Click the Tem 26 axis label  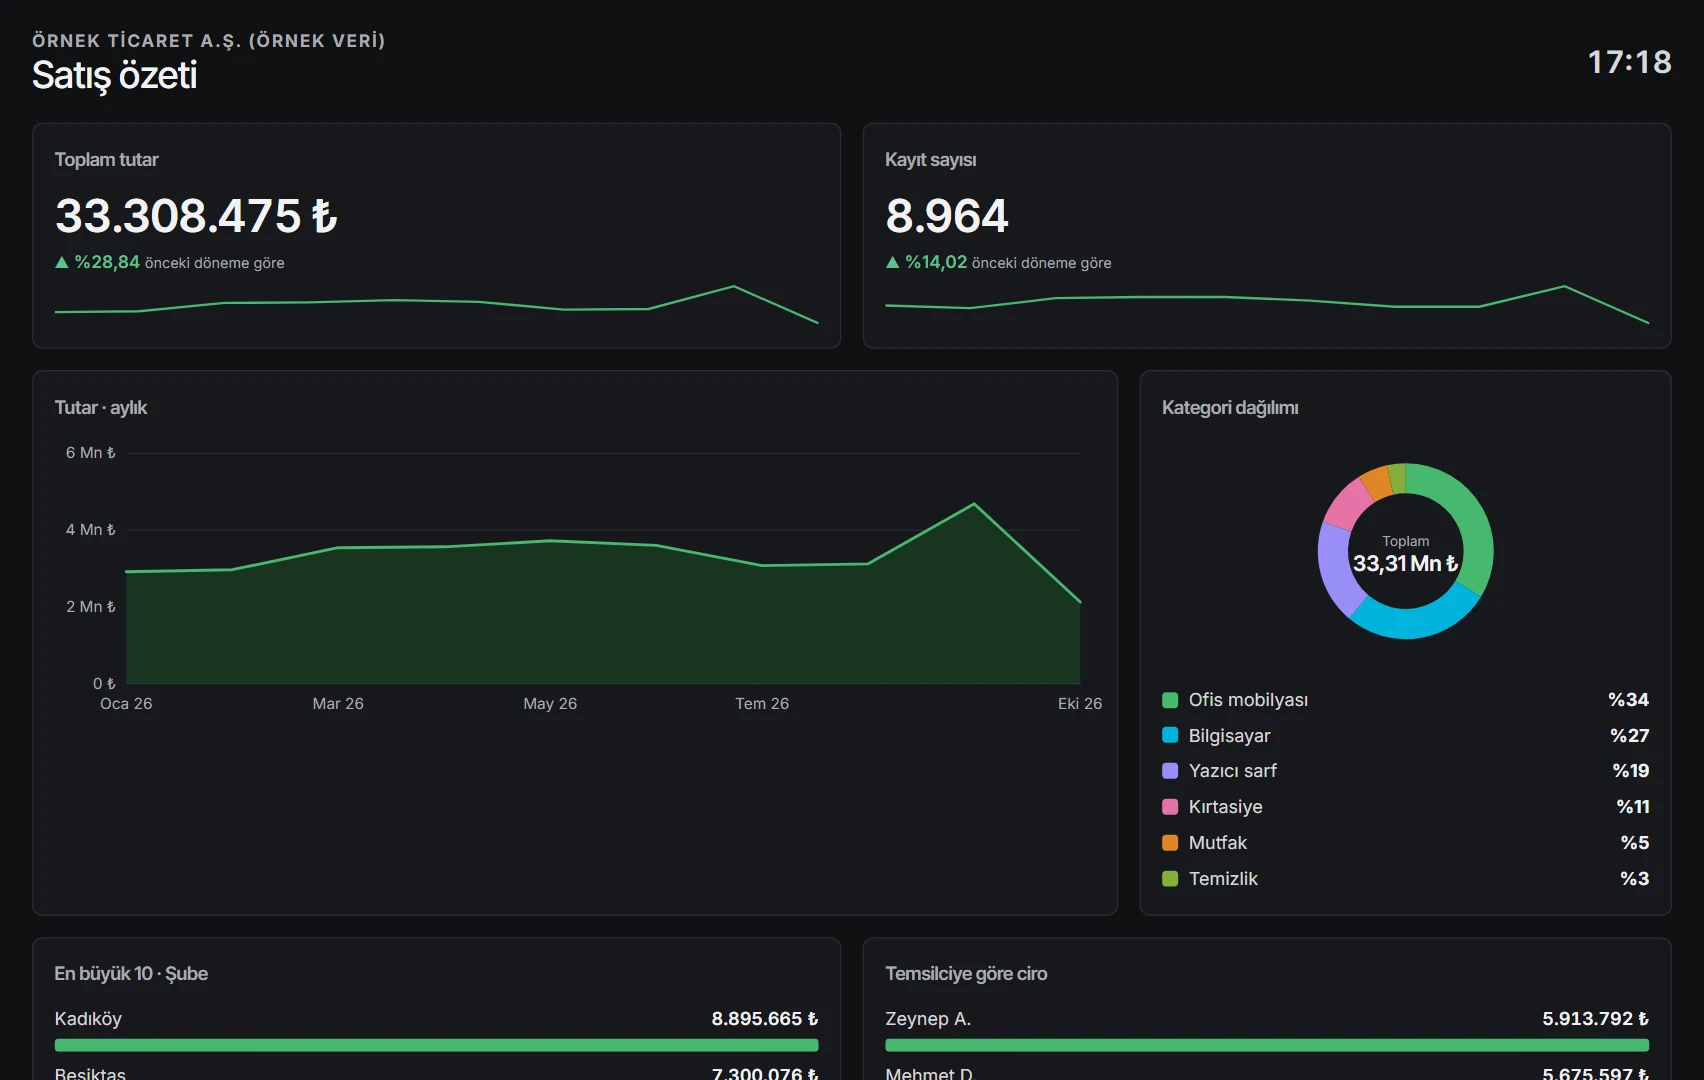coord(762,704)
